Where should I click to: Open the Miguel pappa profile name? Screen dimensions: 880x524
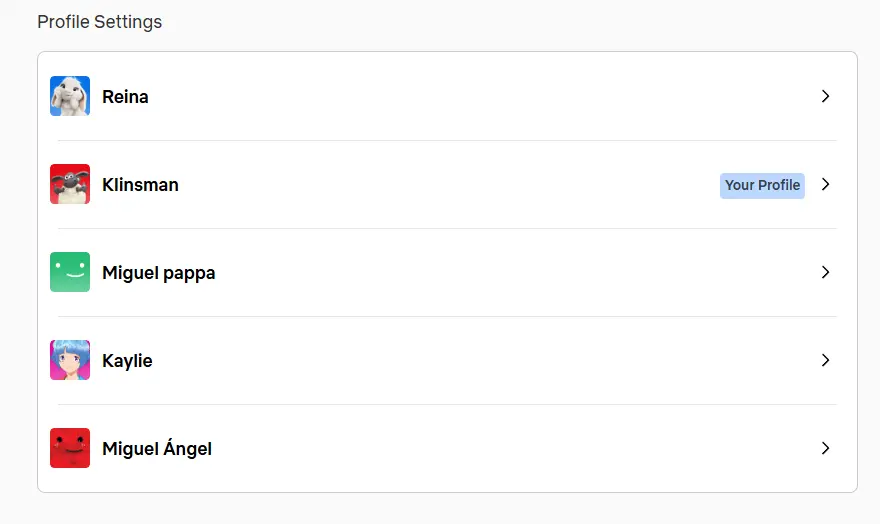(159, 273)
